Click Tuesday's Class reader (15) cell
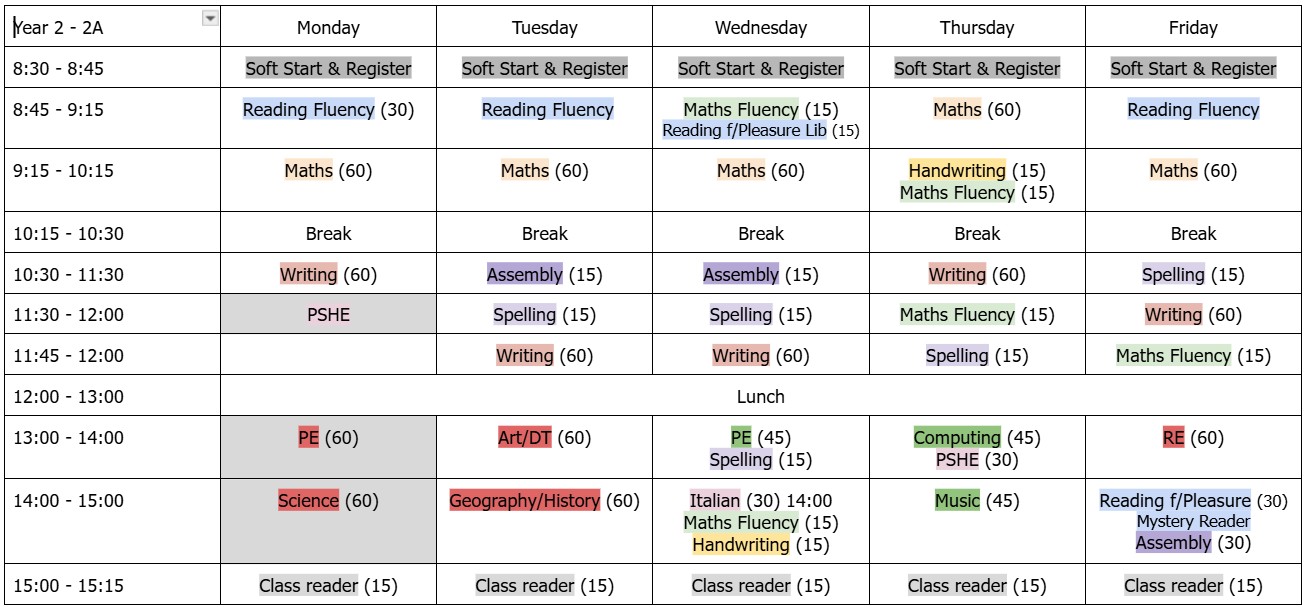This screenshot has width=1306, height=607. coord(544,586)
